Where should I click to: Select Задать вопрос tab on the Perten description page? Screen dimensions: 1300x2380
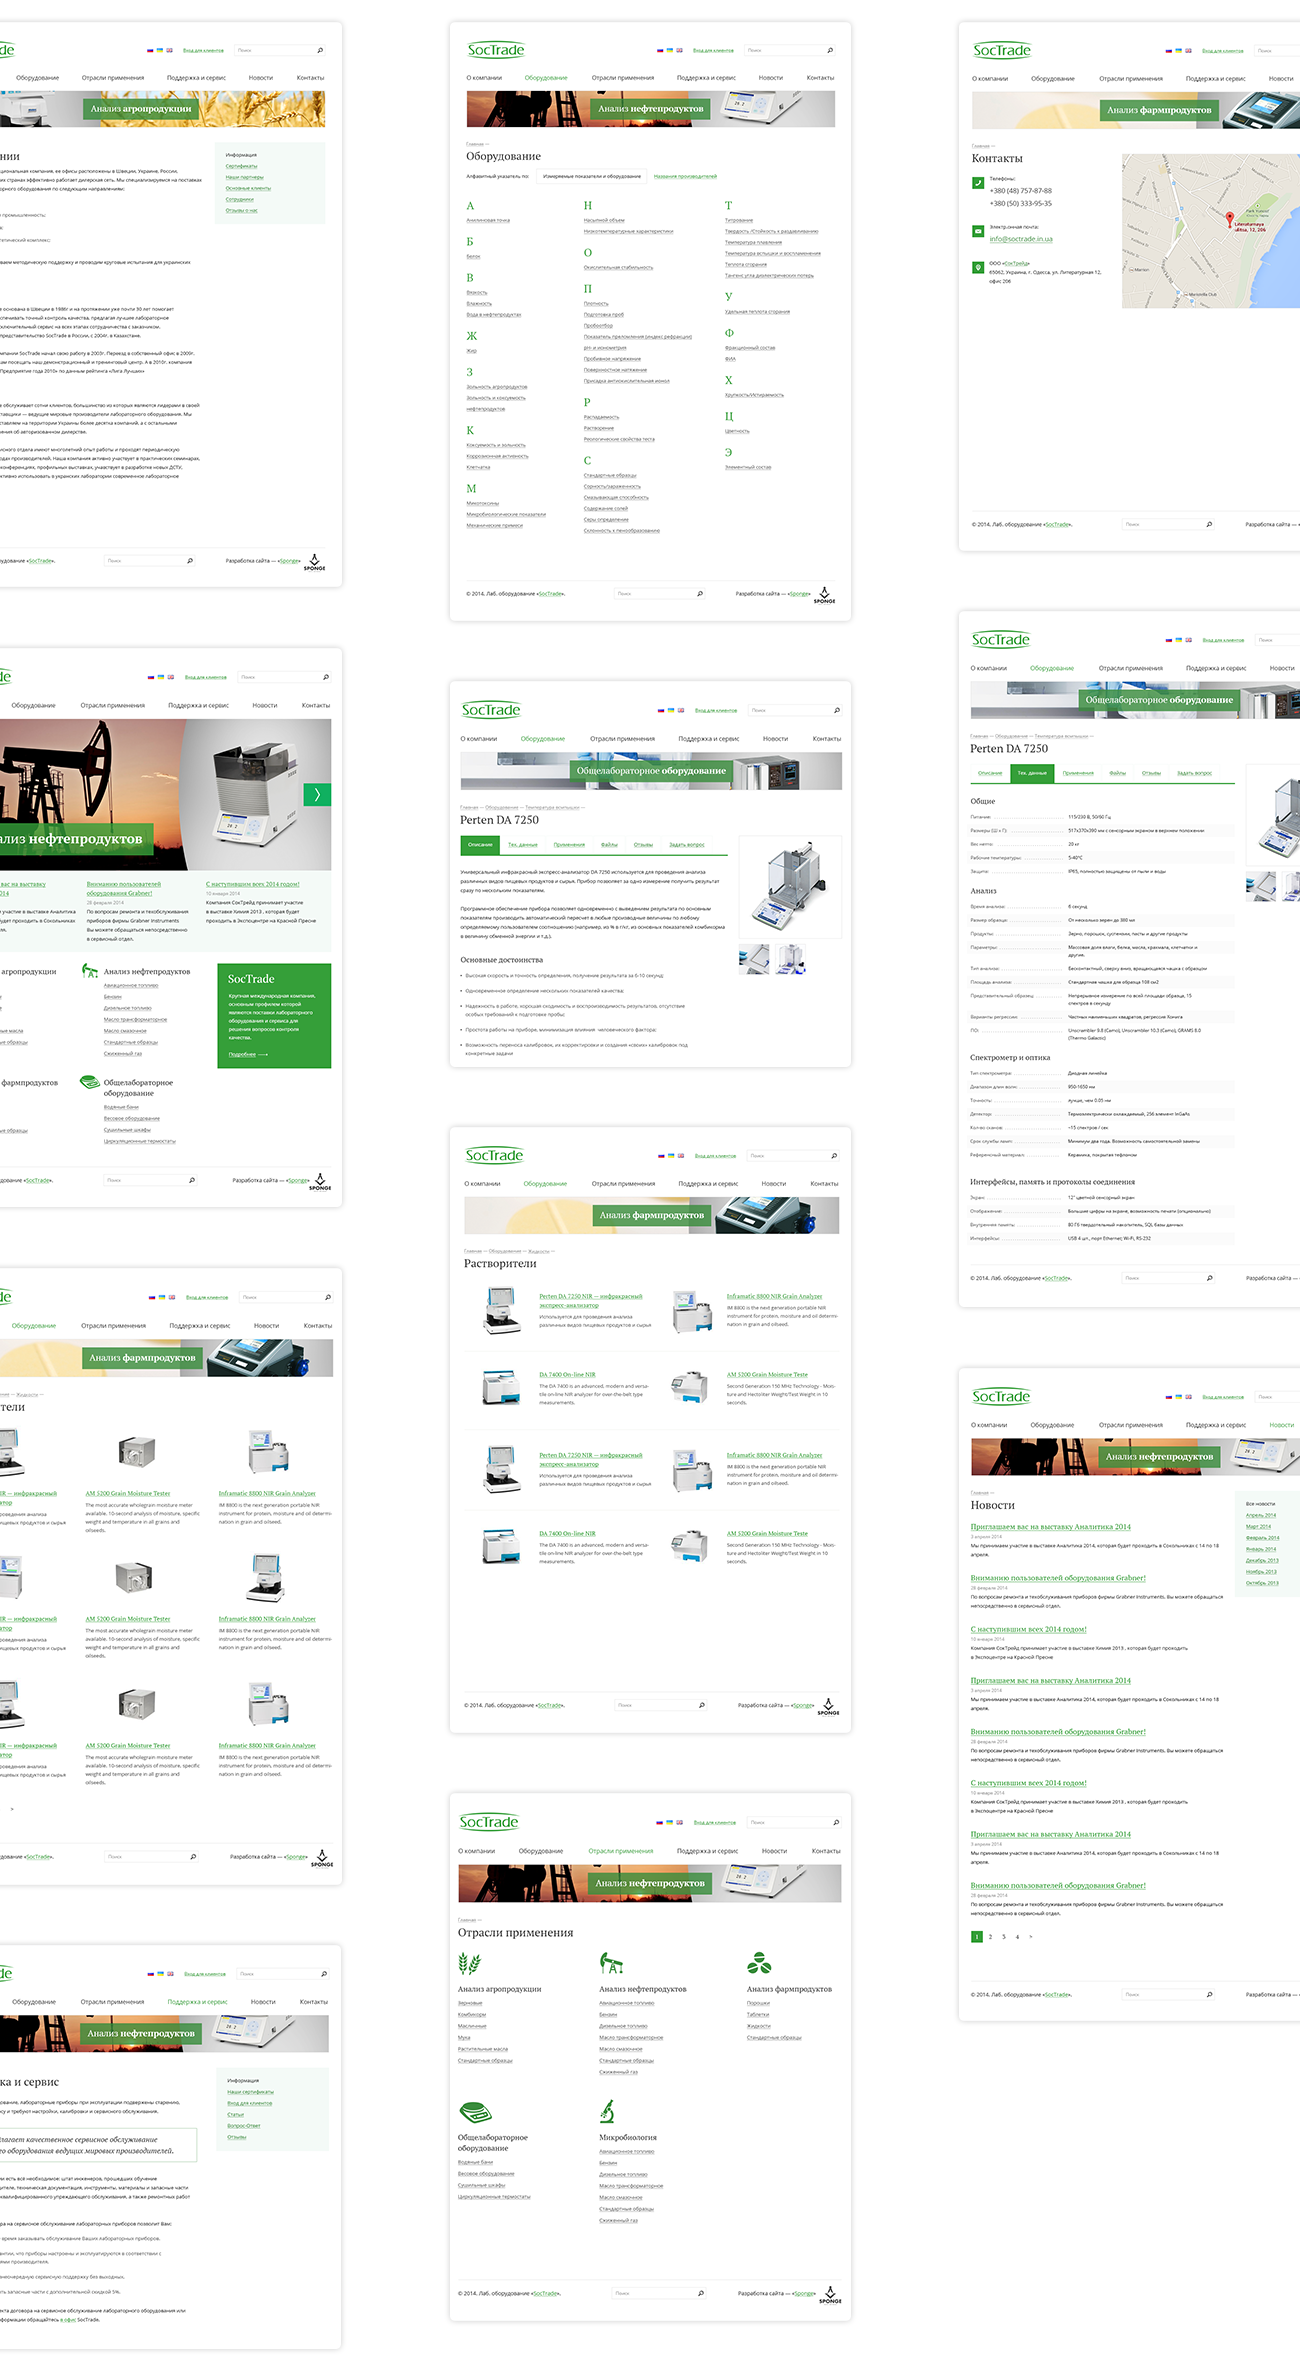tap(687, 845)
